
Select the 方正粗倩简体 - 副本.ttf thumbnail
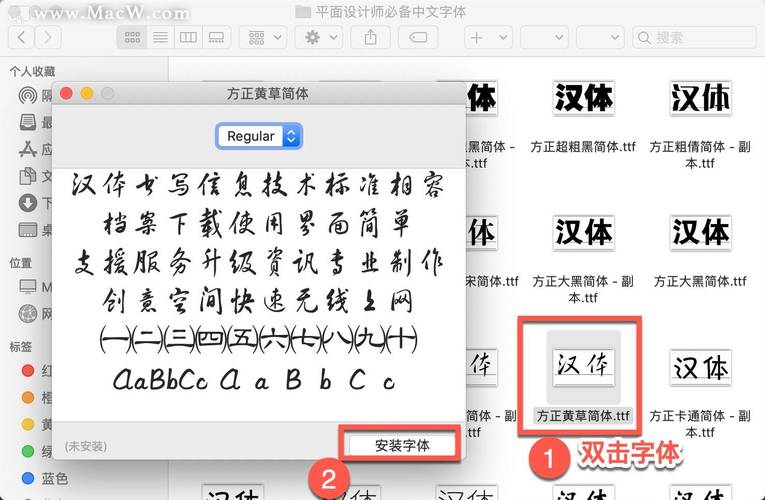click(x=700, y=98)
